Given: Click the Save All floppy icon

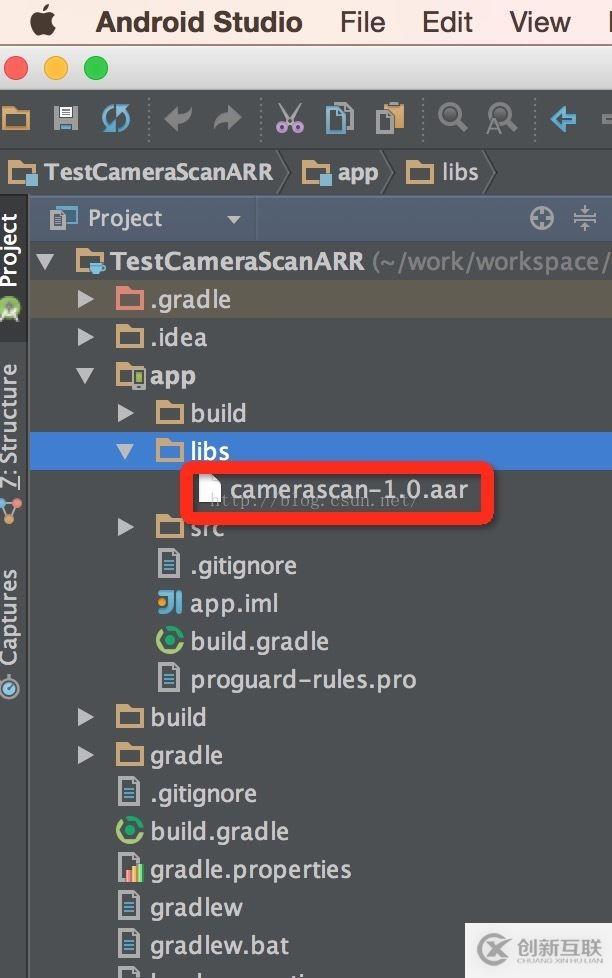Looking at the screenshot, I should click(x=66, y=118).
